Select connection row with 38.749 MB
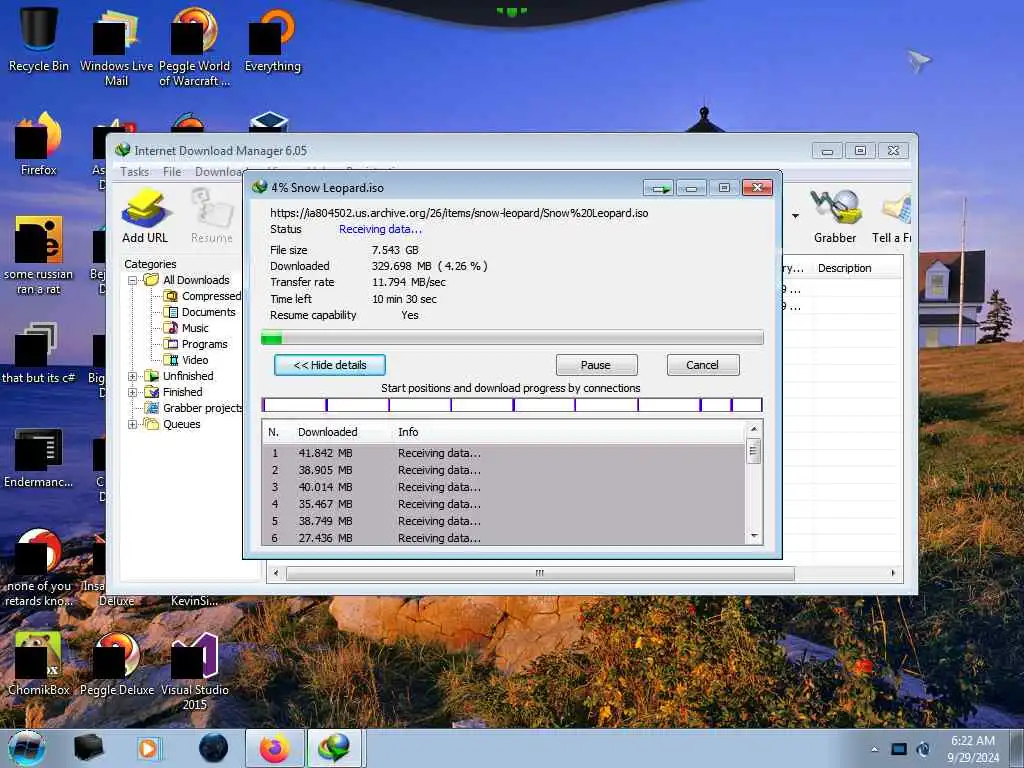The width and height of the screenshot is (1024, 768). tap(504, 521)
